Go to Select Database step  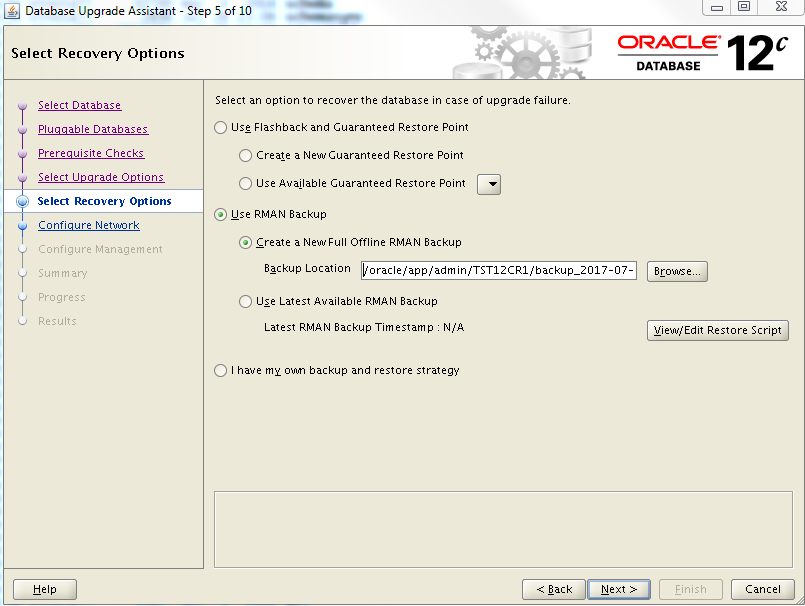tap(79, 105)
